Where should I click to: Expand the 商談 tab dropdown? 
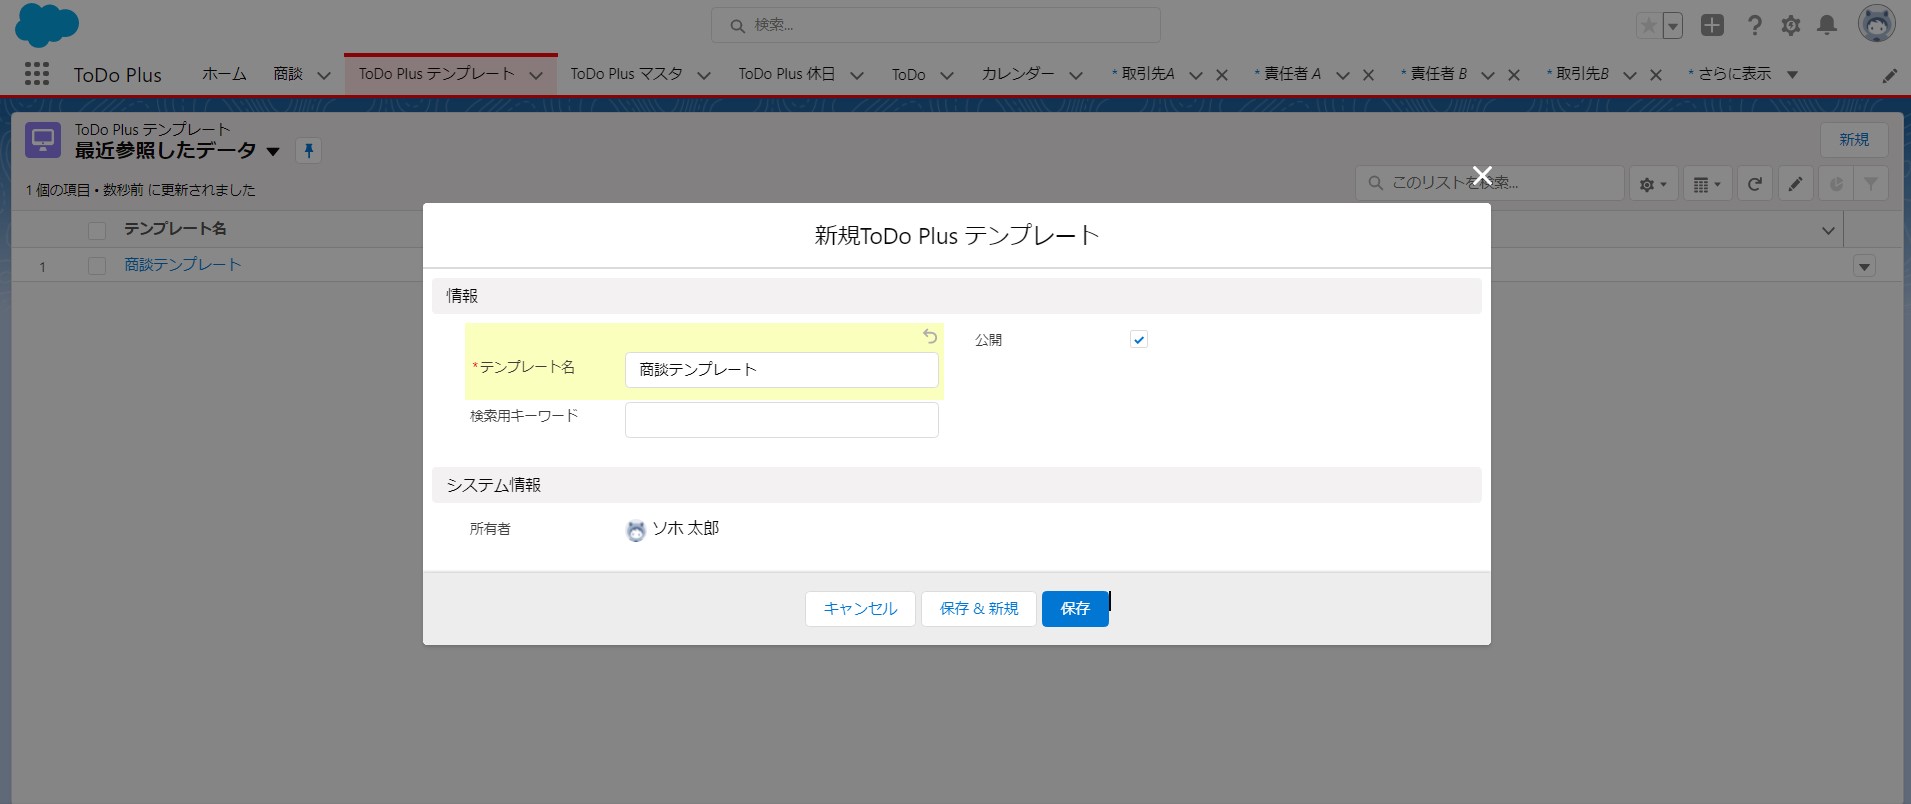pyautogui.click(x=324, y=75)
